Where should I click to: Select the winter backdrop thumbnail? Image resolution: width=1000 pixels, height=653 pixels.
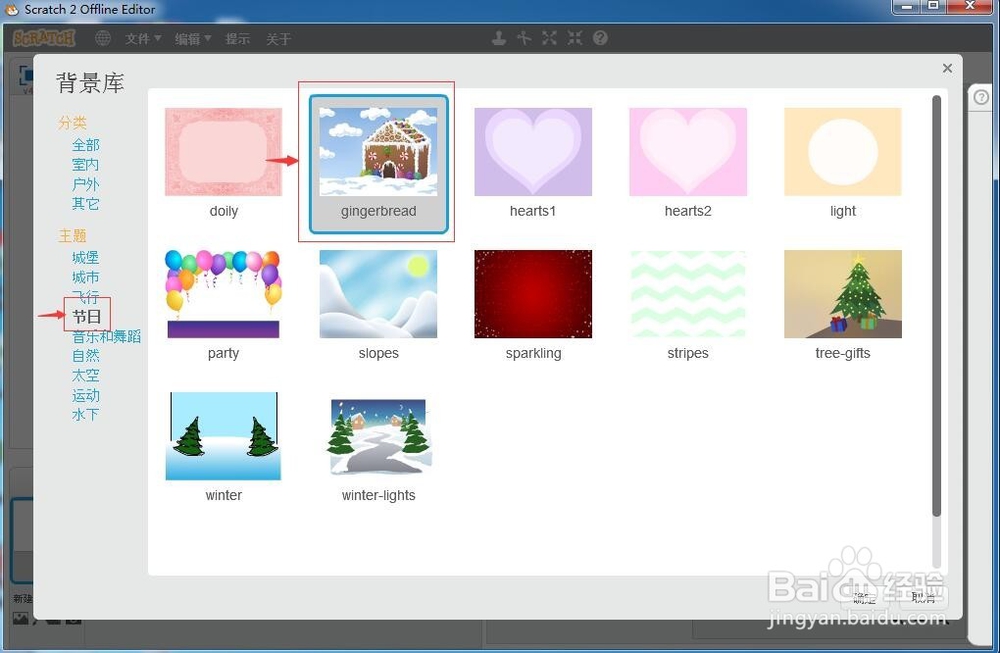click(223, 436)
